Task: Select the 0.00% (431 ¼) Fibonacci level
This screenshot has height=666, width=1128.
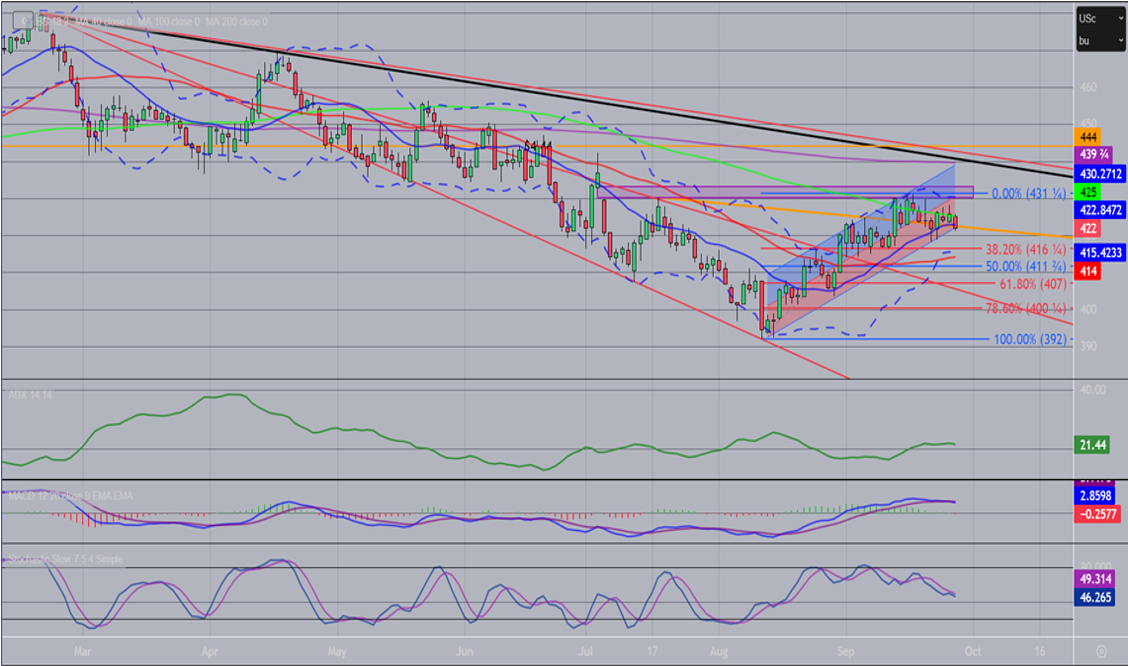Action: coord(1029,193)
